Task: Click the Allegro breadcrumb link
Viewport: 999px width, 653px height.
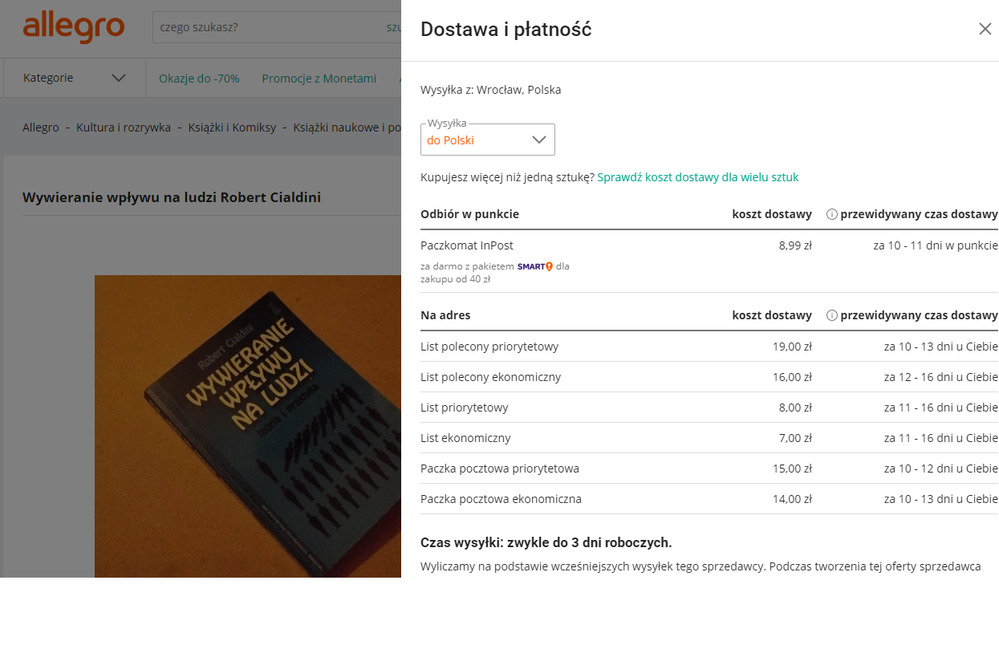Action: coord(41,128)
